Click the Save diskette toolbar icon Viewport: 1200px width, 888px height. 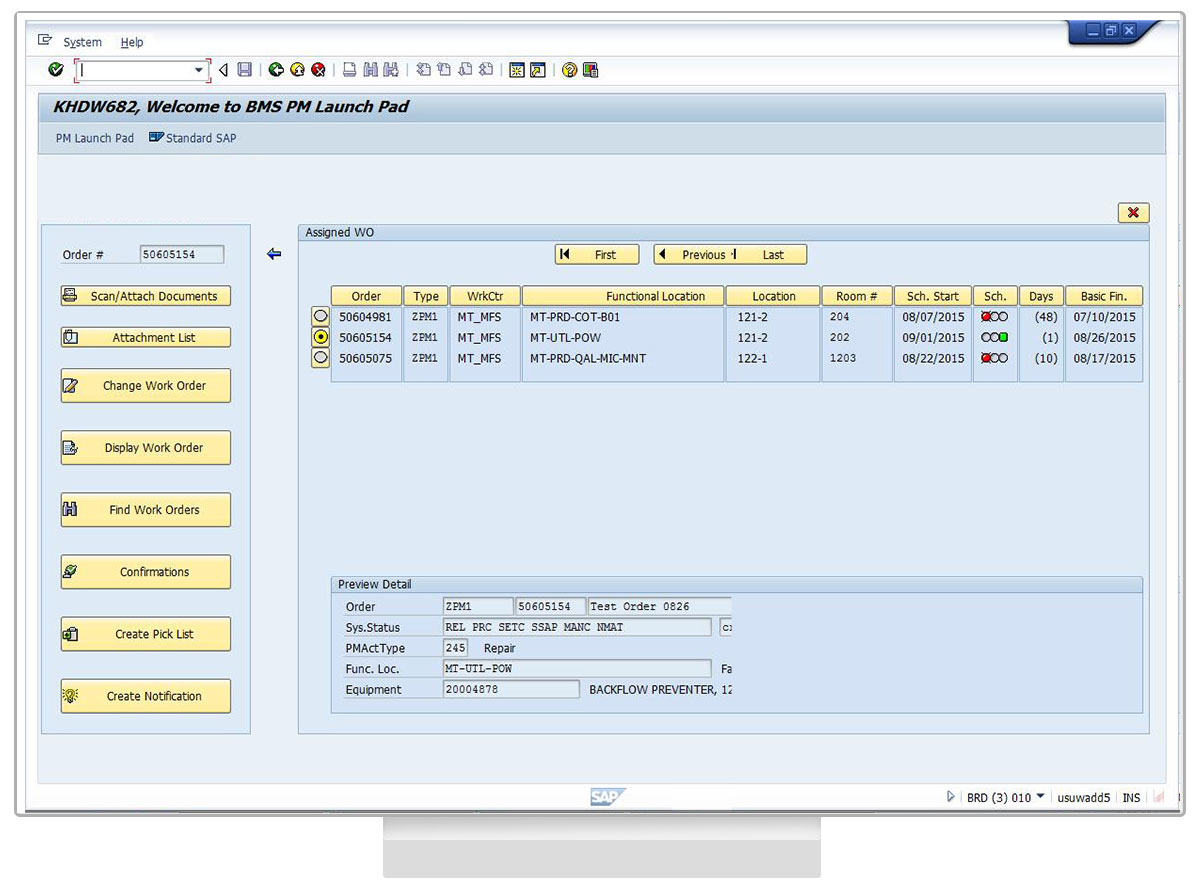[x=245, y=70]
